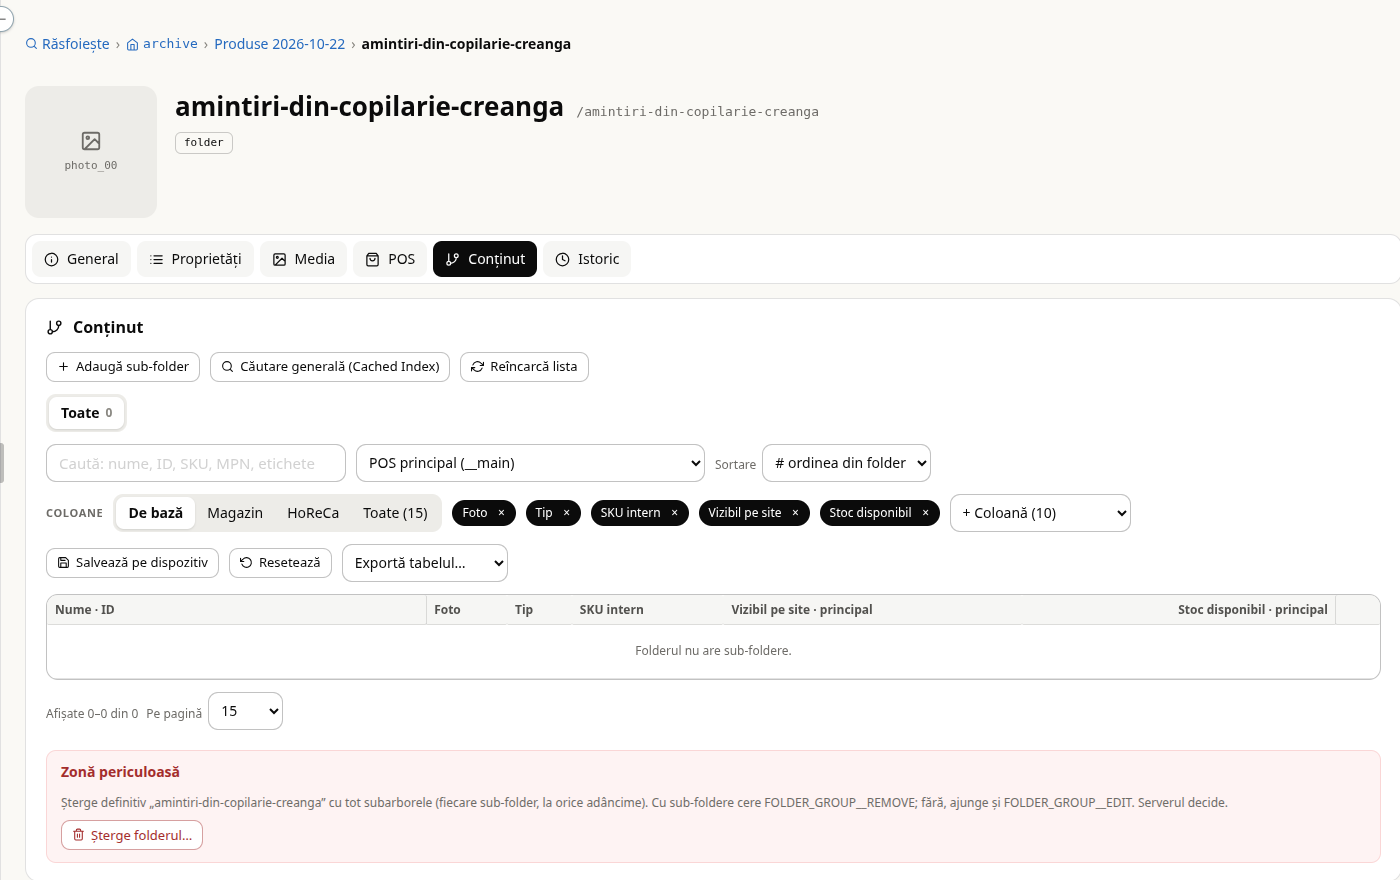The width and height of the screenshot is (1400, 880).
Task: Select the HoReCa column preset
Action: pos(313,513)
